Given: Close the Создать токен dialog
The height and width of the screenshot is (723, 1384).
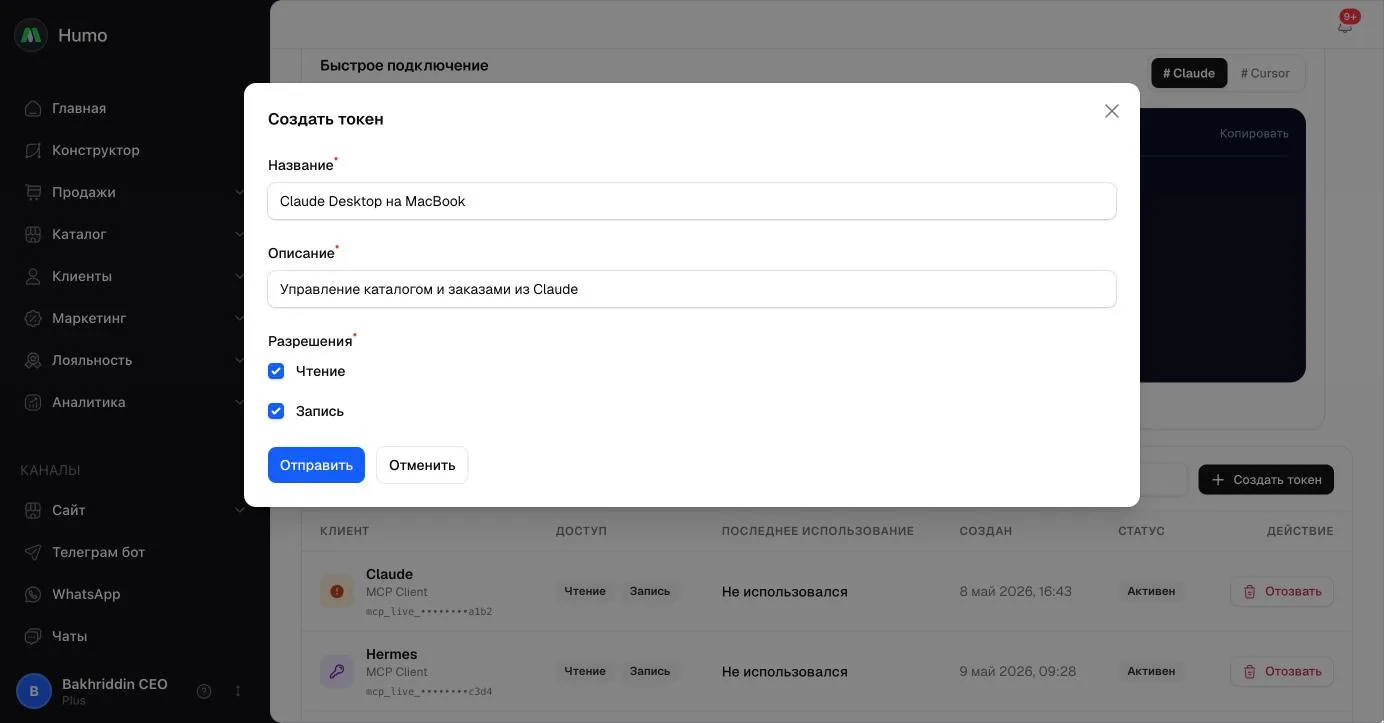Looking at the screenshot, I should [1112, 111].
